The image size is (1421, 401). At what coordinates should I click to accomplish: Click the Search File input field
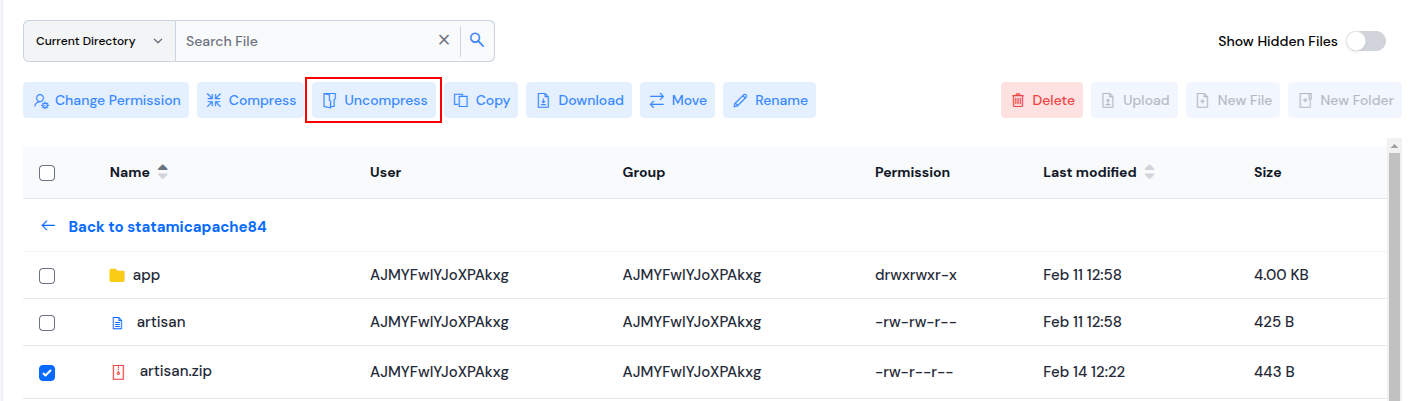305,41
